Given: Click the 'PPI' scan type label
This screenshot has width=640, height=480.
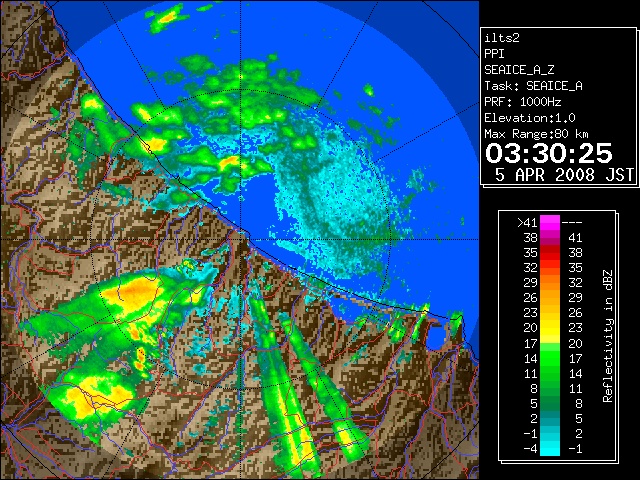Looking at the screenshot, I should (494, 54).
